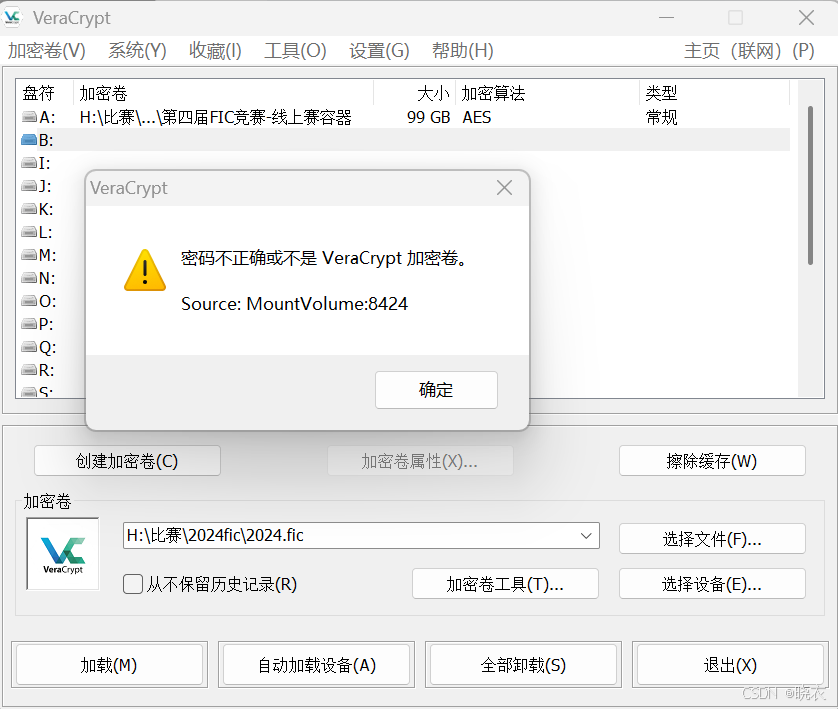This screenshot has width=838, height=709.
Task: Select drive M: icon
Action: 29,255
